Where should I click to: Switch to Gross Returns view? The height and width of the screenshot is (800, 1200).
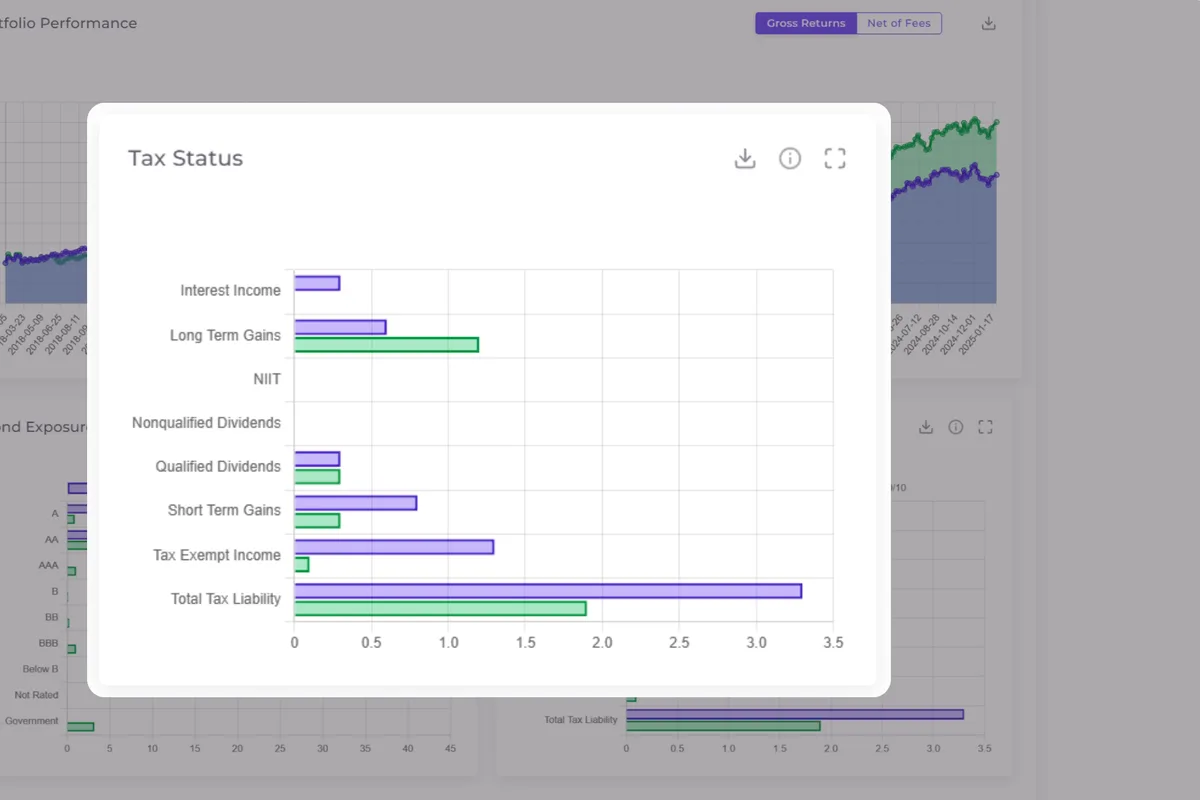coord(806,23)
